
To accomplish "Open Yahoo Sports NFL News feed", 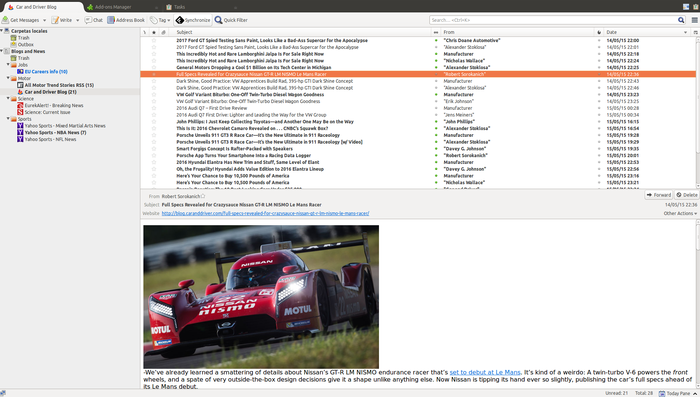I will coord(46,139).
